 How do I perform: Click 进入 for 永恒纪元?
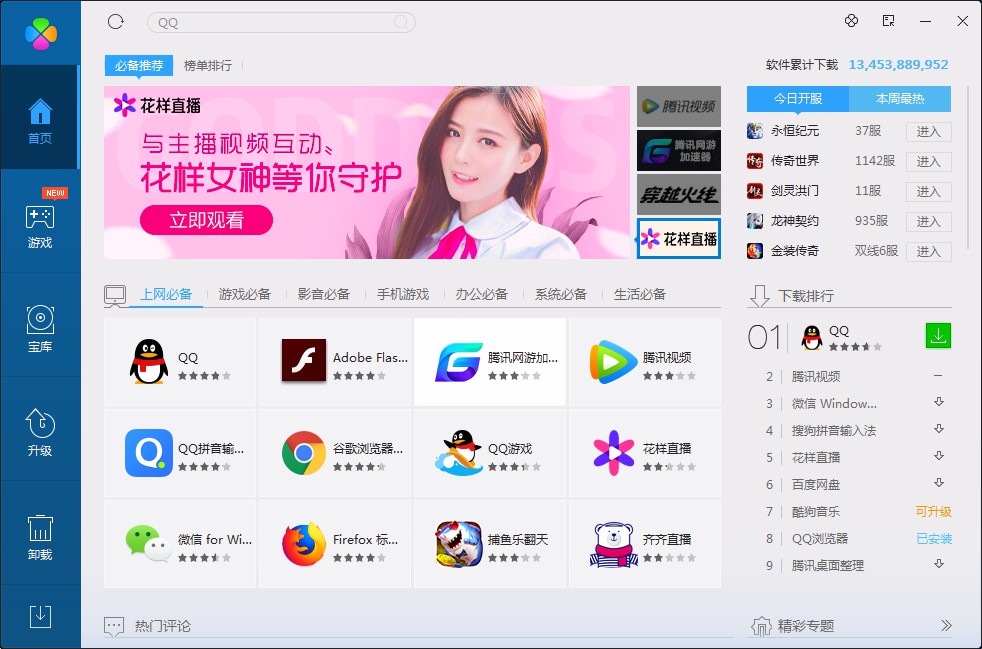[929, 132]
